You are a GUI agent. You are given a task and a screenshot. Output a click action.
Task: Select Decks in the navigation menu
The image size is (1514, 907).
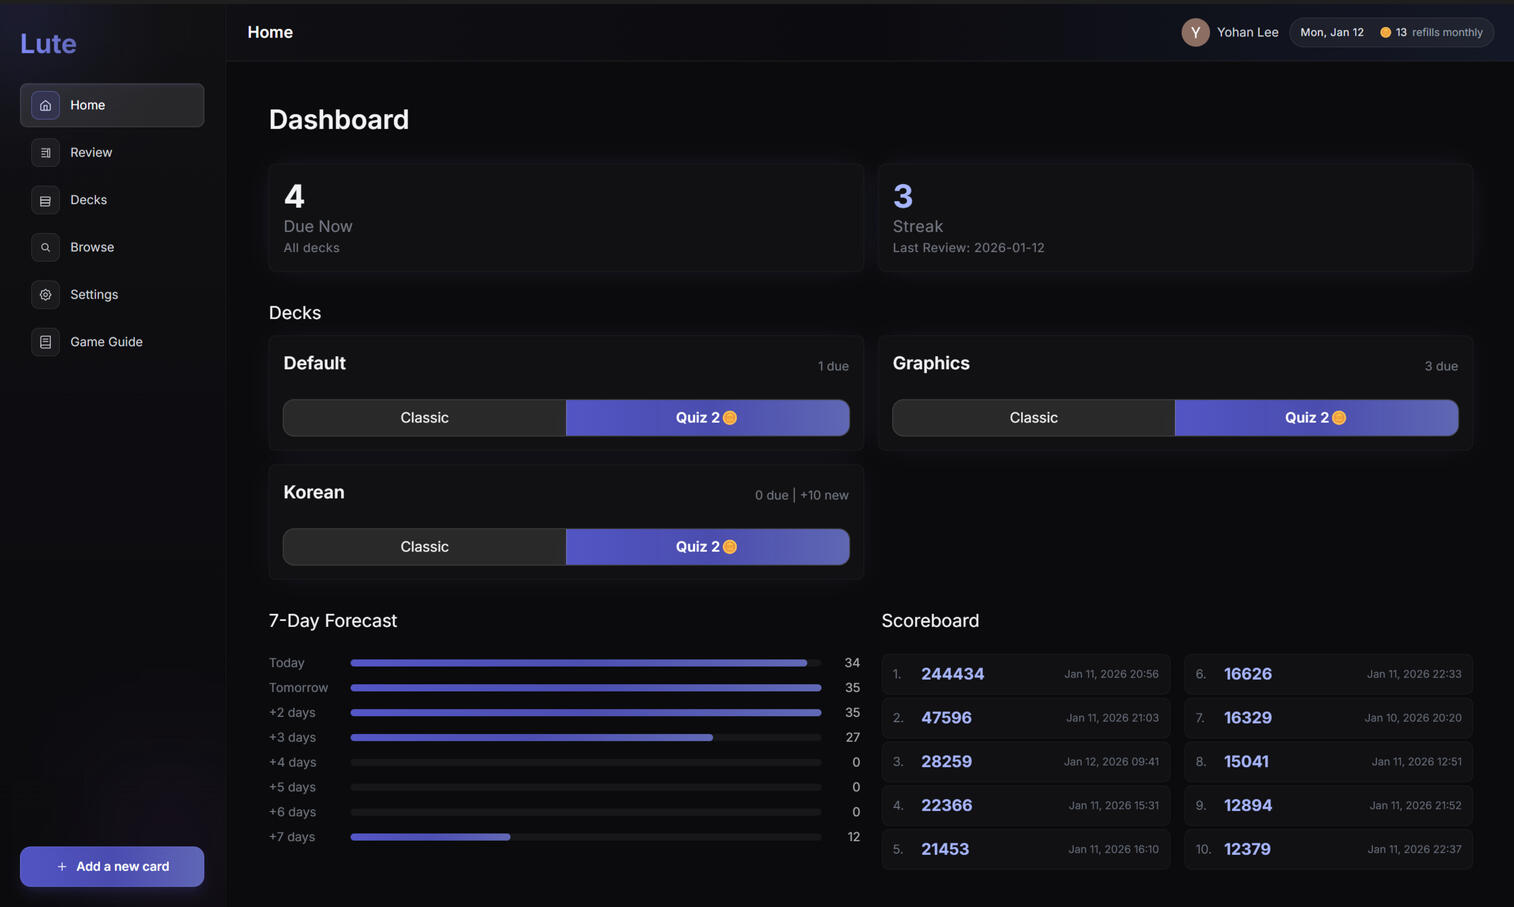coord(88,200)
